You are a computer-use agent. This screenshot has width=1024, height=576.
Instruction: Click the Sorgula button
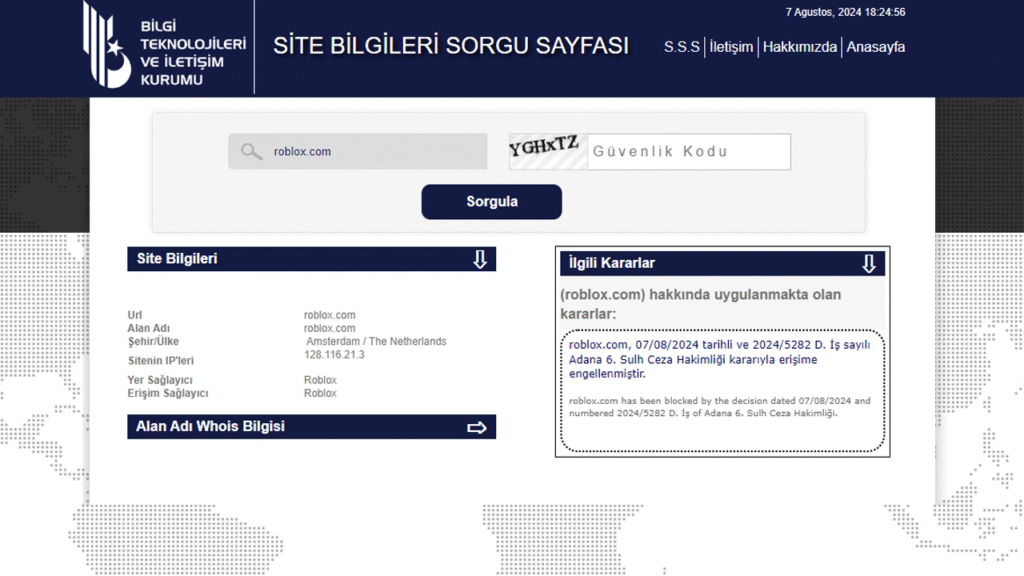point(491,201)
